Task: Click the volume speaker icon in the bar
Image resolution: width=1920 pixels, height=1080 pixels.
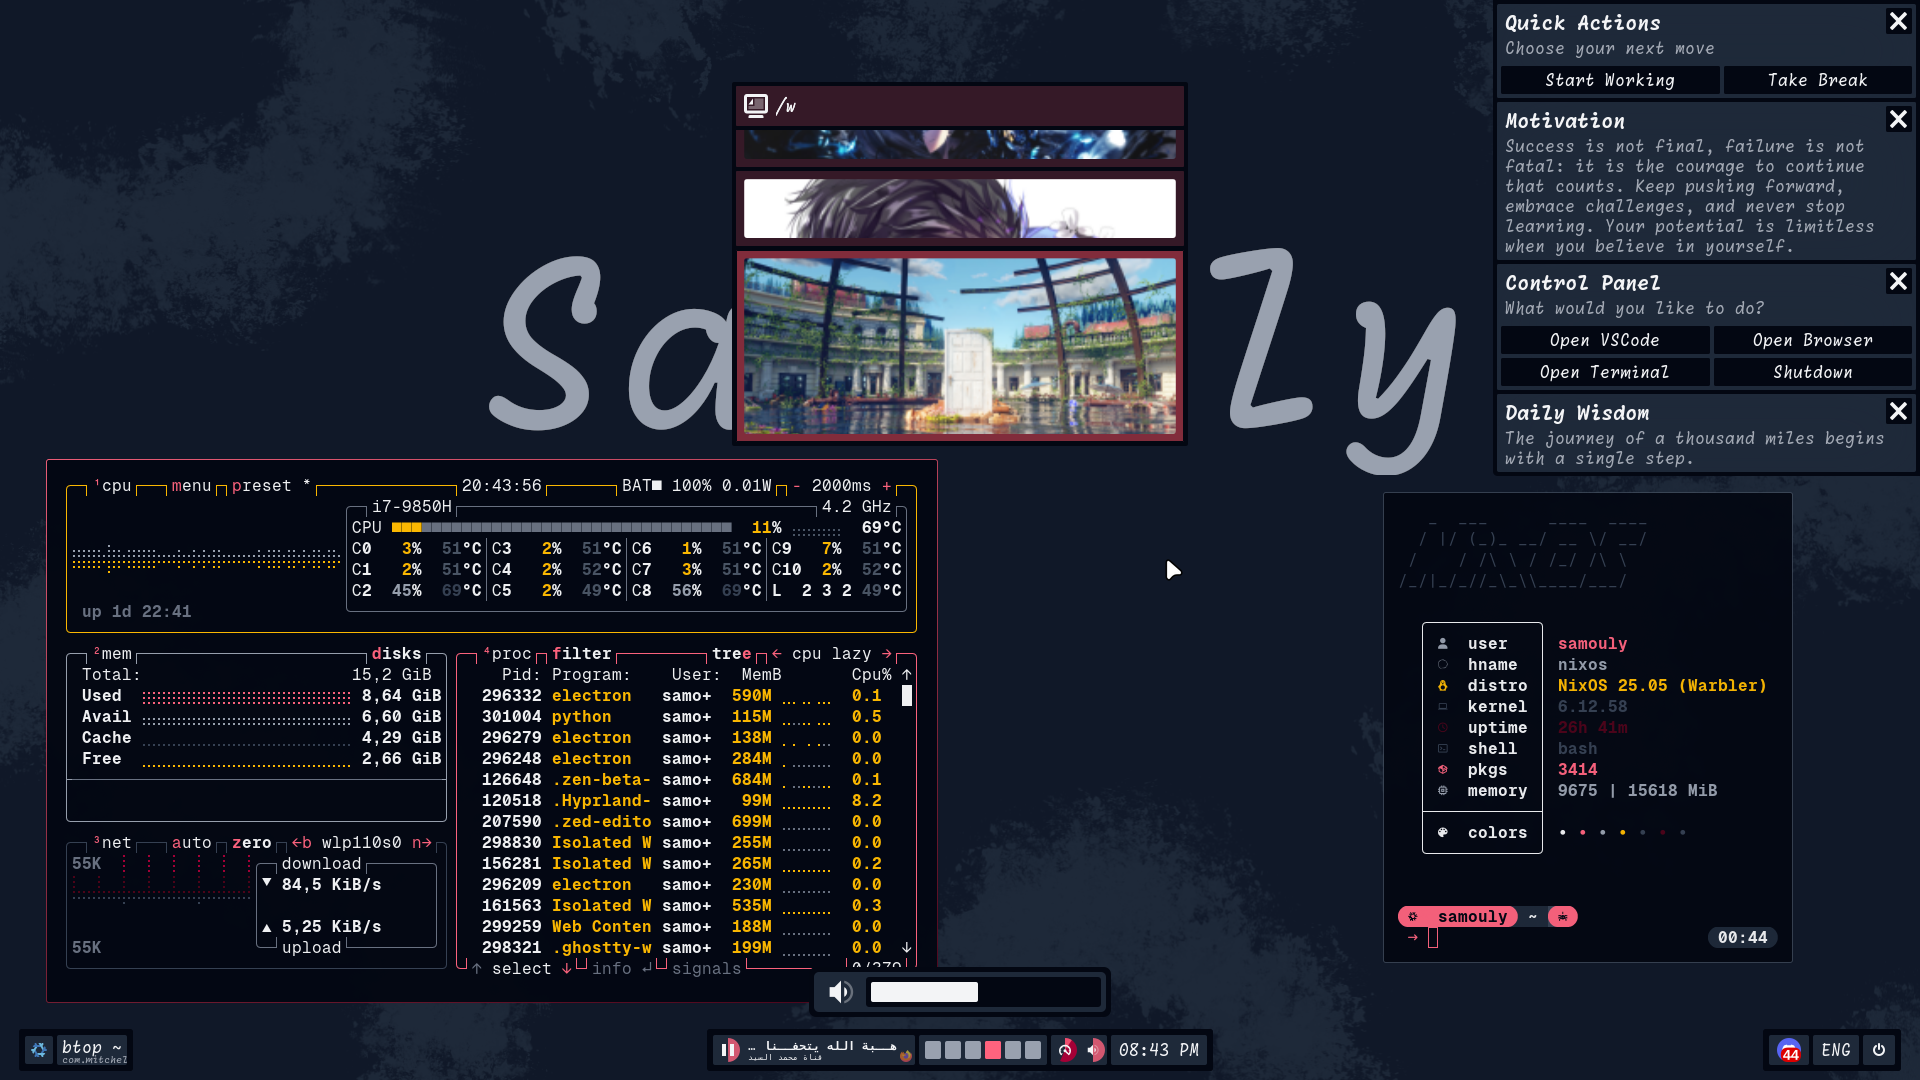Action: coord(1095,1049)
